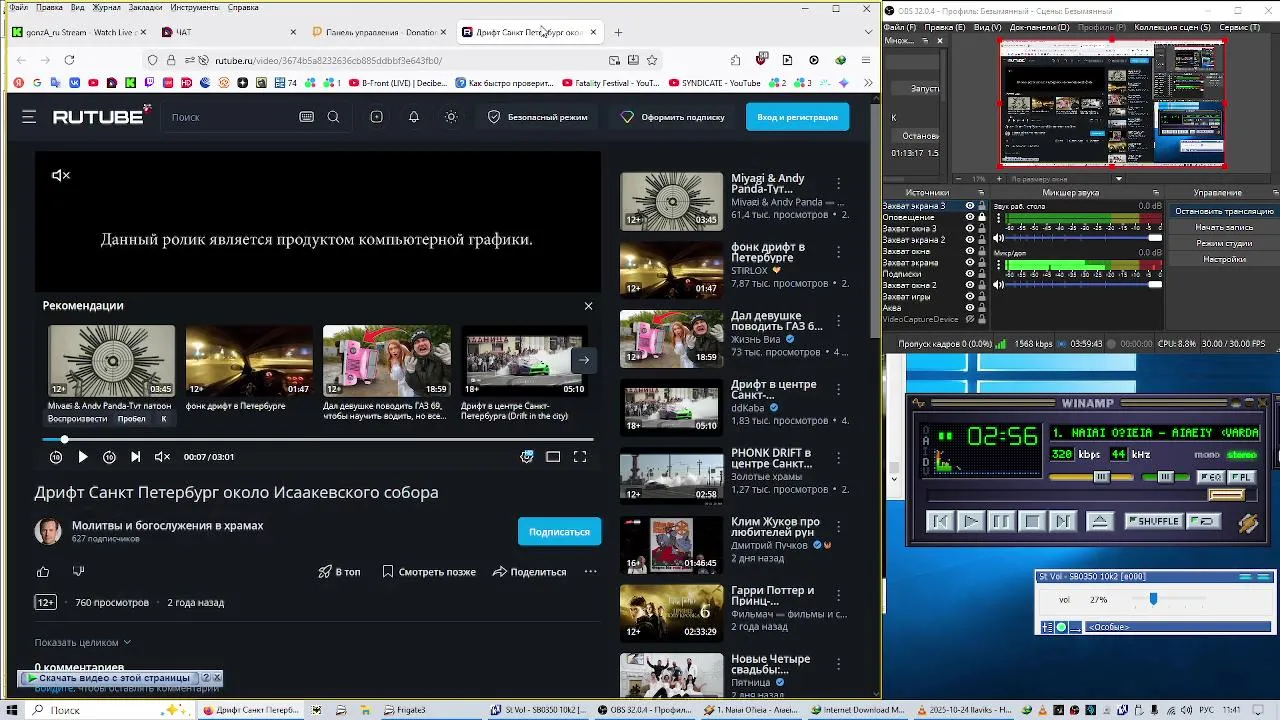The image size is (1280, 720).
Task: Subscribe with Подписаться button
Action: [x=559, y=532]
